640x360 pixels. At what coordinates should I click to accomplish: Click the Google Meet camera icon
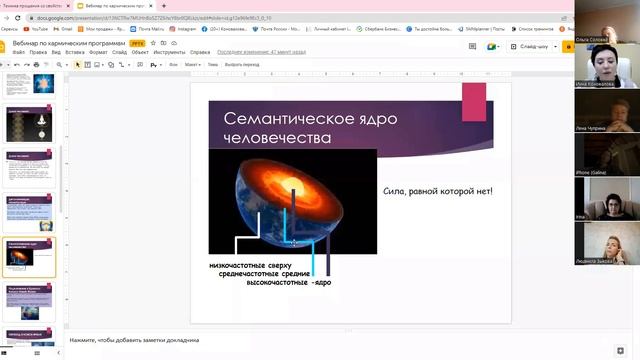[491, 47]
